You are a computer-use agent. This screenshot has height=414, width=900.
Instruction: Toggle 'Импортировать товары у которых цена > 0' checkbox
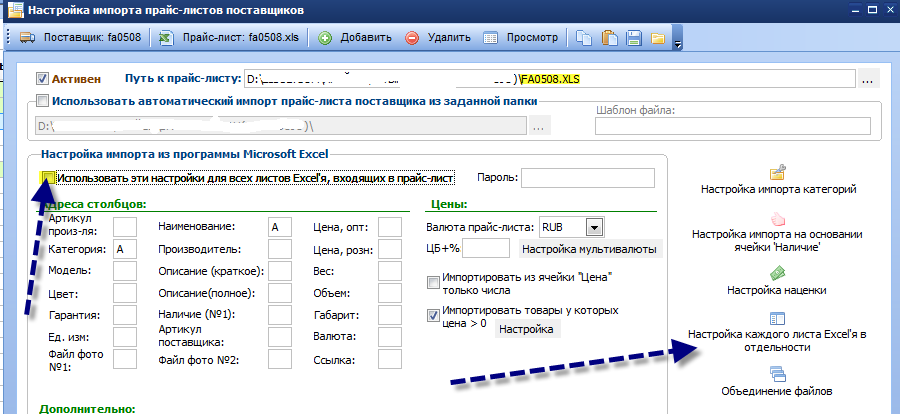[433, 316]
